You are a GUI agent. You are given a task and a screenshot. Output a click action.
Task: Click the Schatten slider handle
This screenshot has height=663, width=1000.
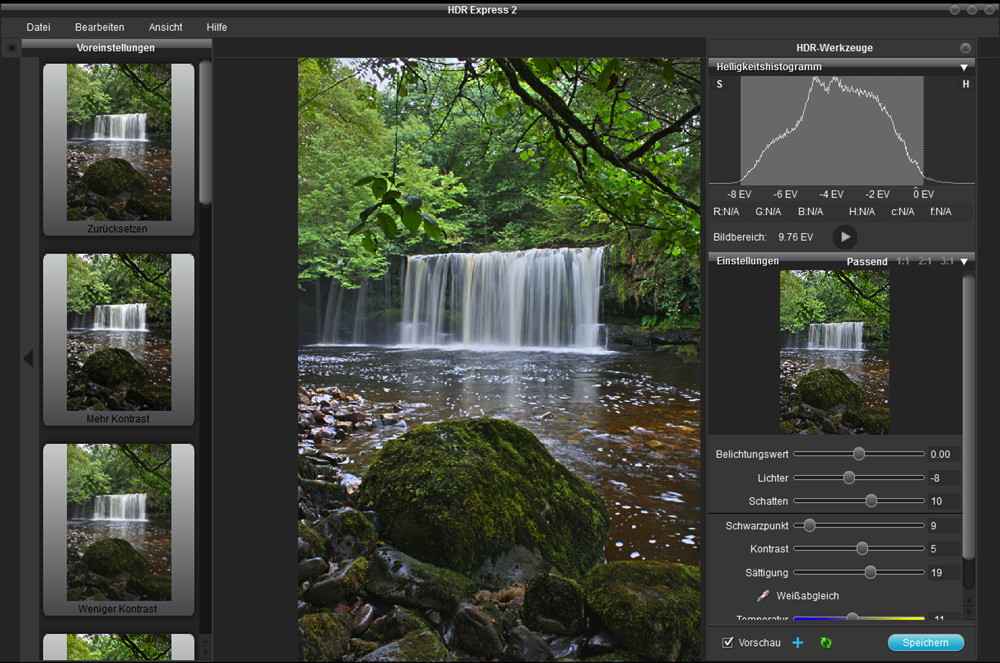point(871,501)
